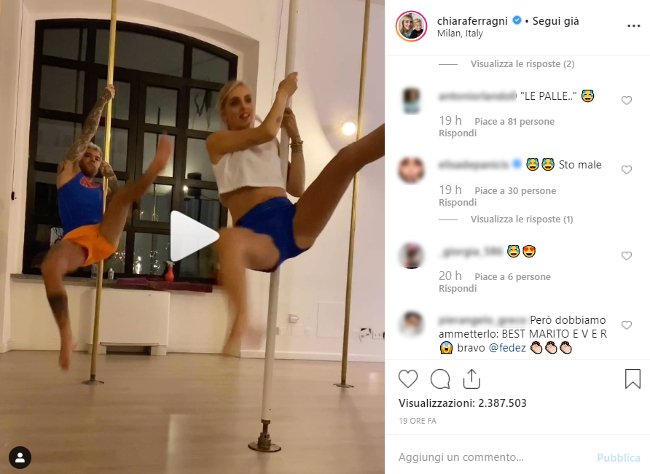This screenshot has height=474, width=650.
Task: Reply to the "LE PALLE.." comment
Action: point(458,133)
